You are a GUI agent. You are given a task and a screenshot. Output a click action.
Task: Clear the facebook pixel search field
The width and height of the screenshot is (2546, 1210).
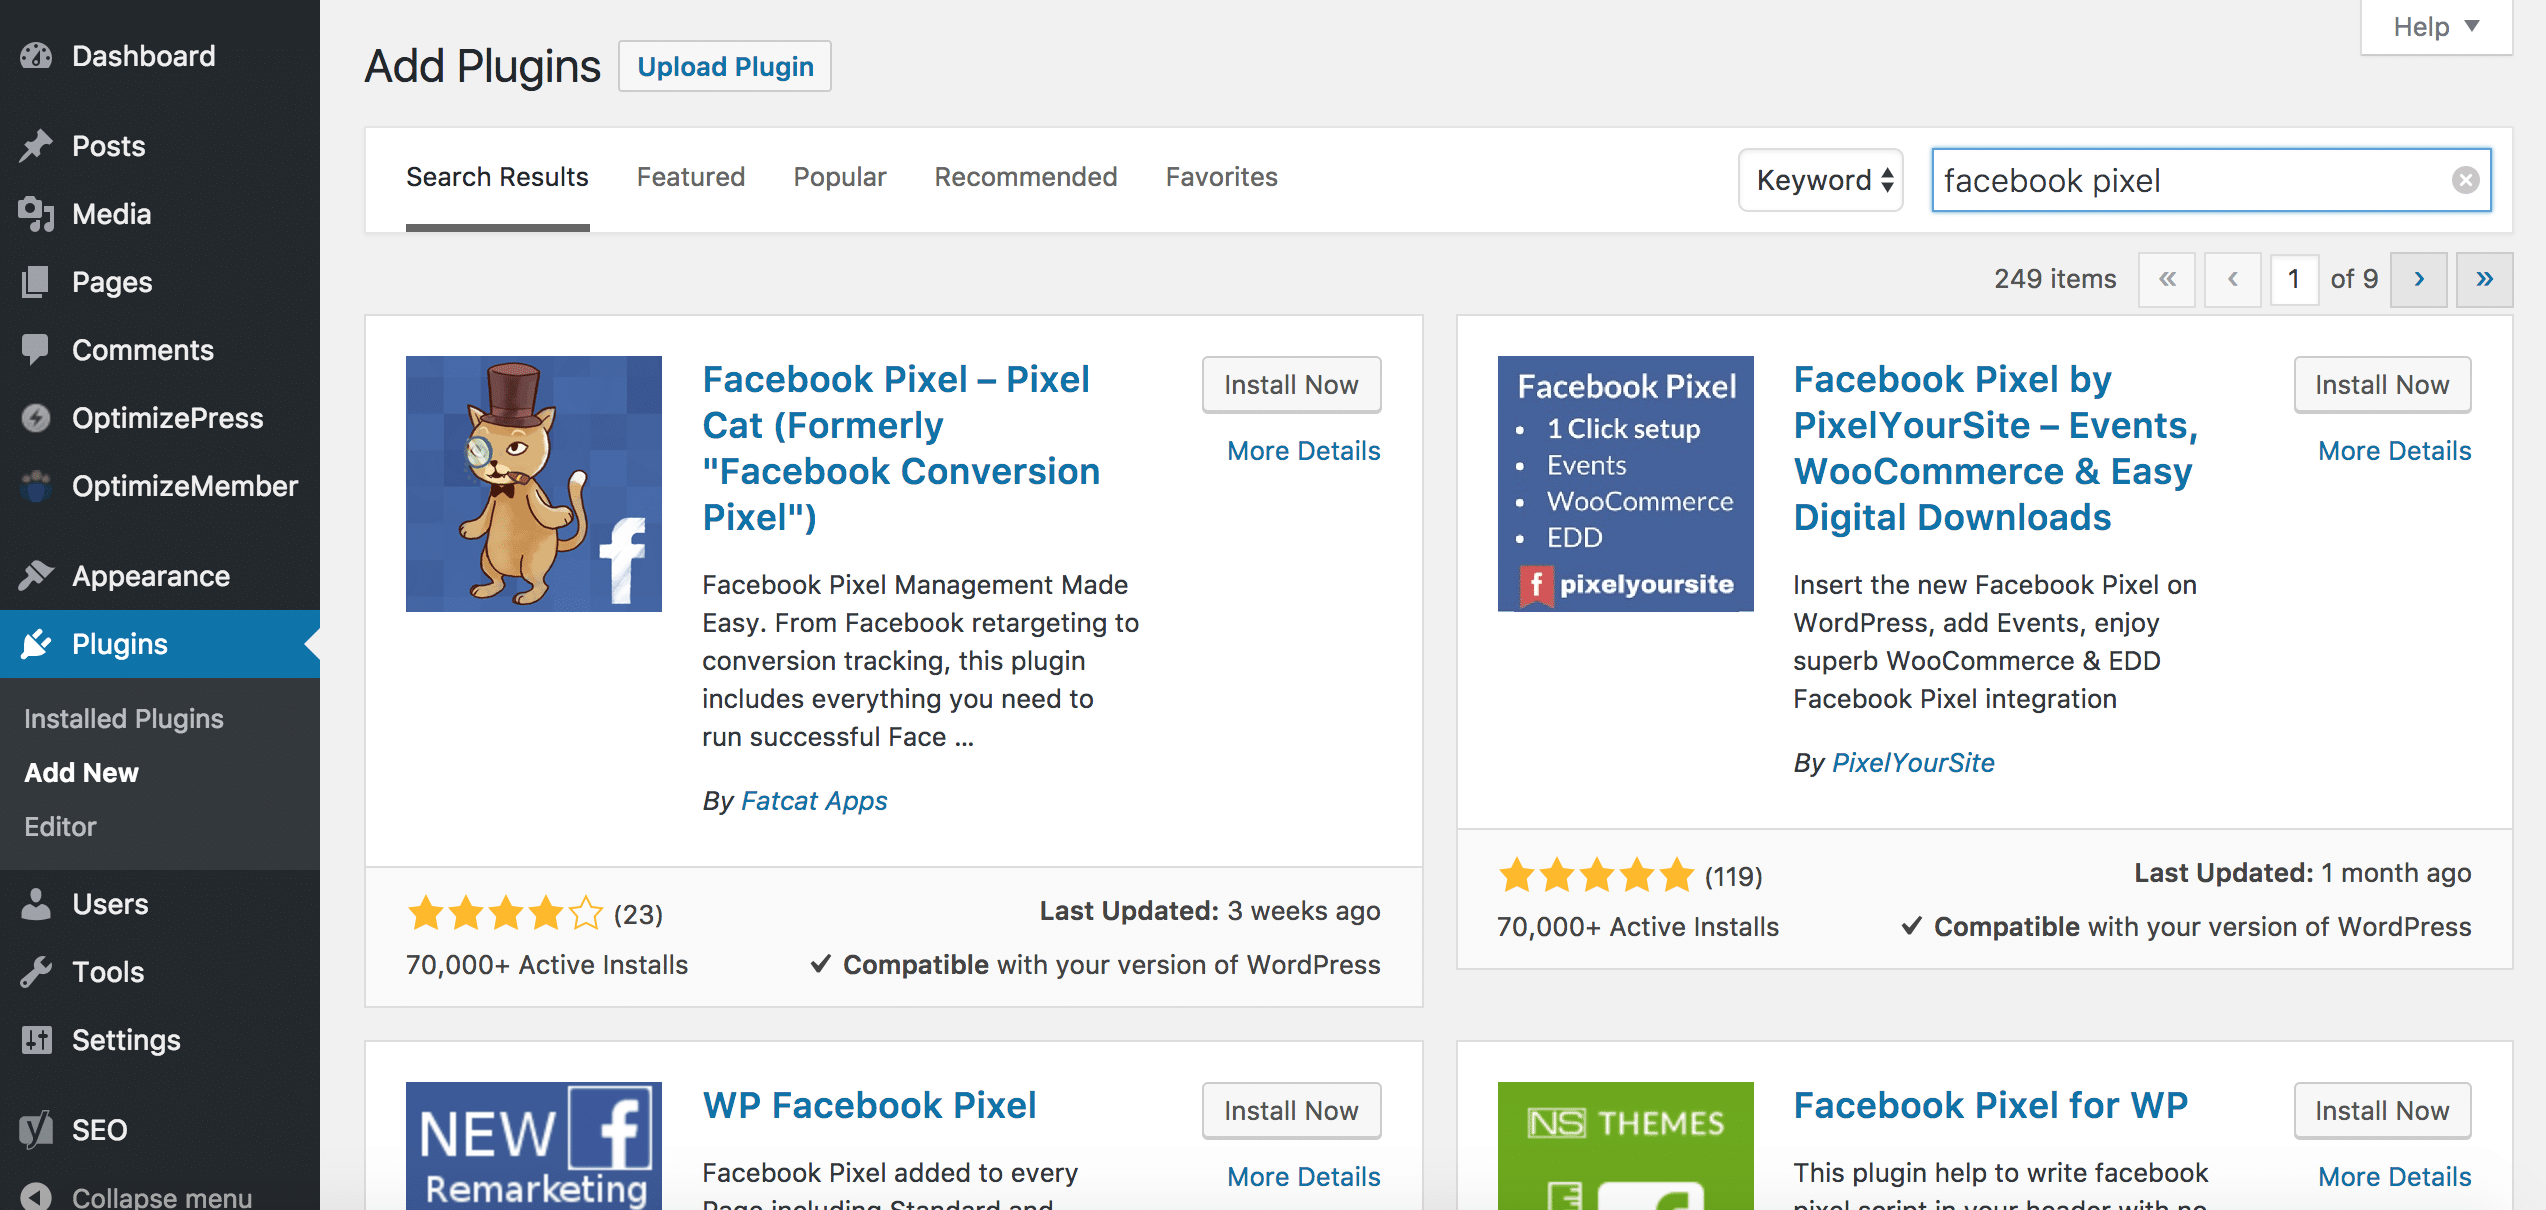(x=2465, y=180)
